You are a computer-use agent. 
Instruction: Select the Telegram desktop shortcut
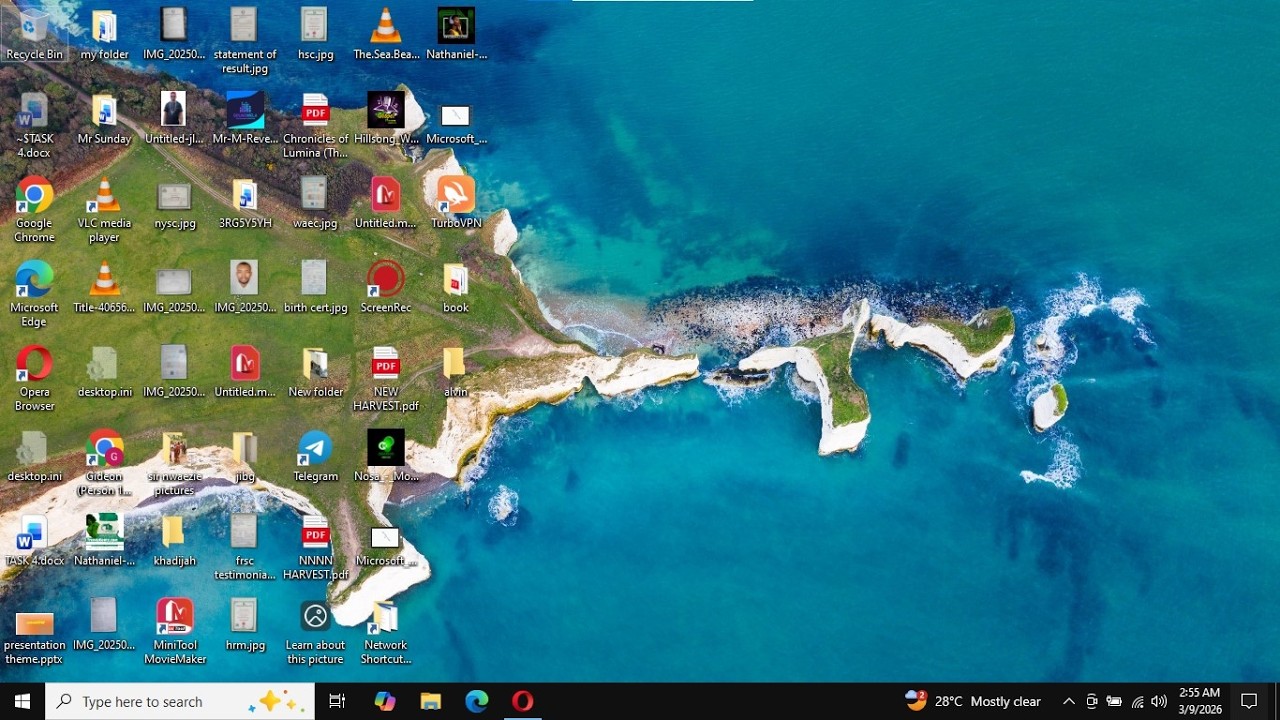click(x=315, y=457)
